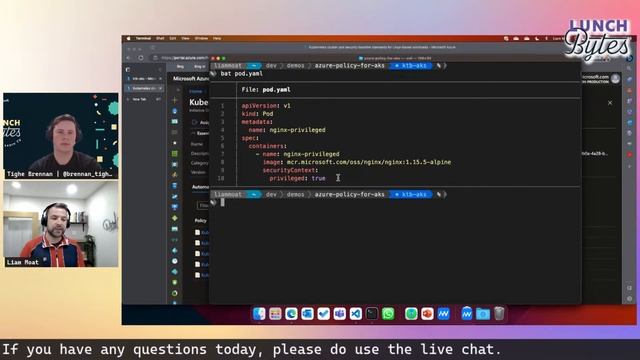Click Liam Moat's video thumbnail
Screen dimensions: 640x360
61,224
